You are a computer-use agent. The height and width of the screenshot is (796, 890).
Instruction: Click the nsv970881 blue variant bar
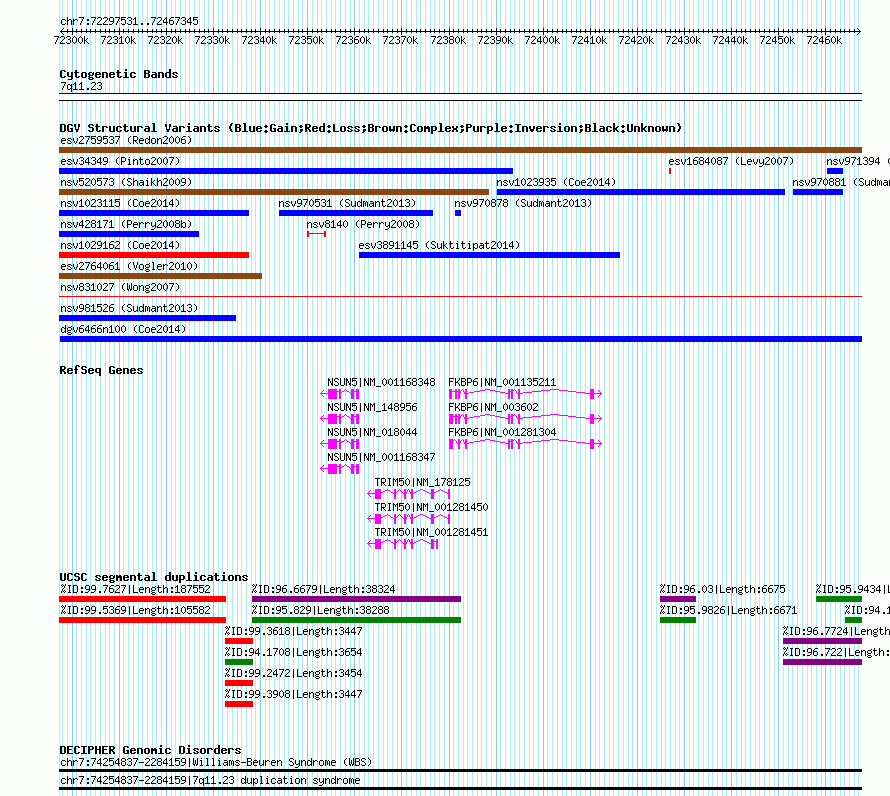(x=818, y=192)
